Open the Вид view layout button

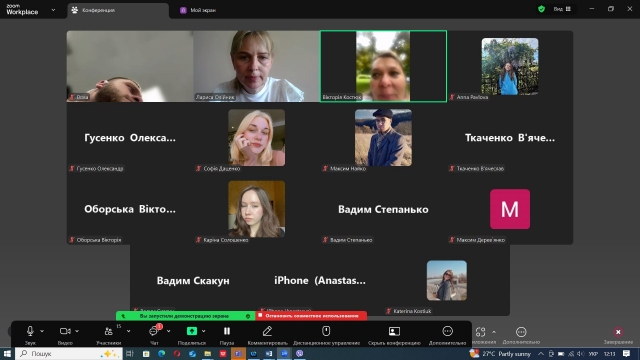coord(562,9)
